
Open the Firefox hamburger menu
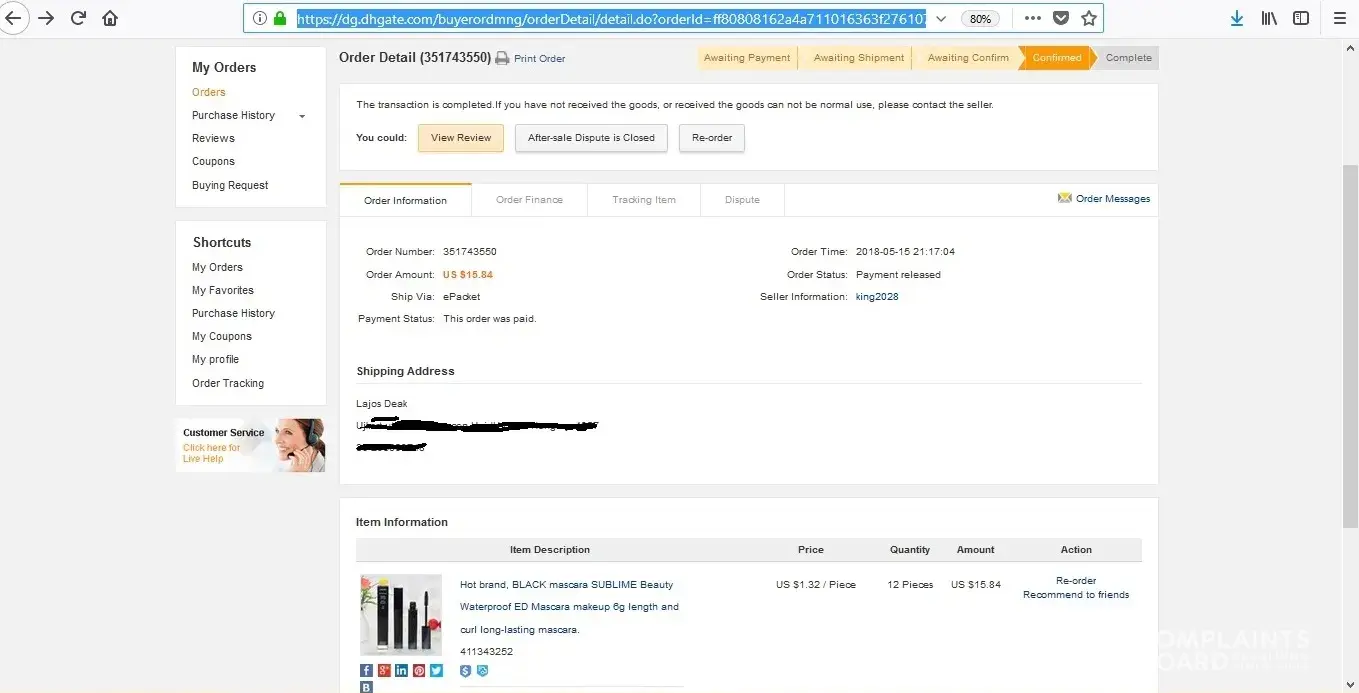1340,18
